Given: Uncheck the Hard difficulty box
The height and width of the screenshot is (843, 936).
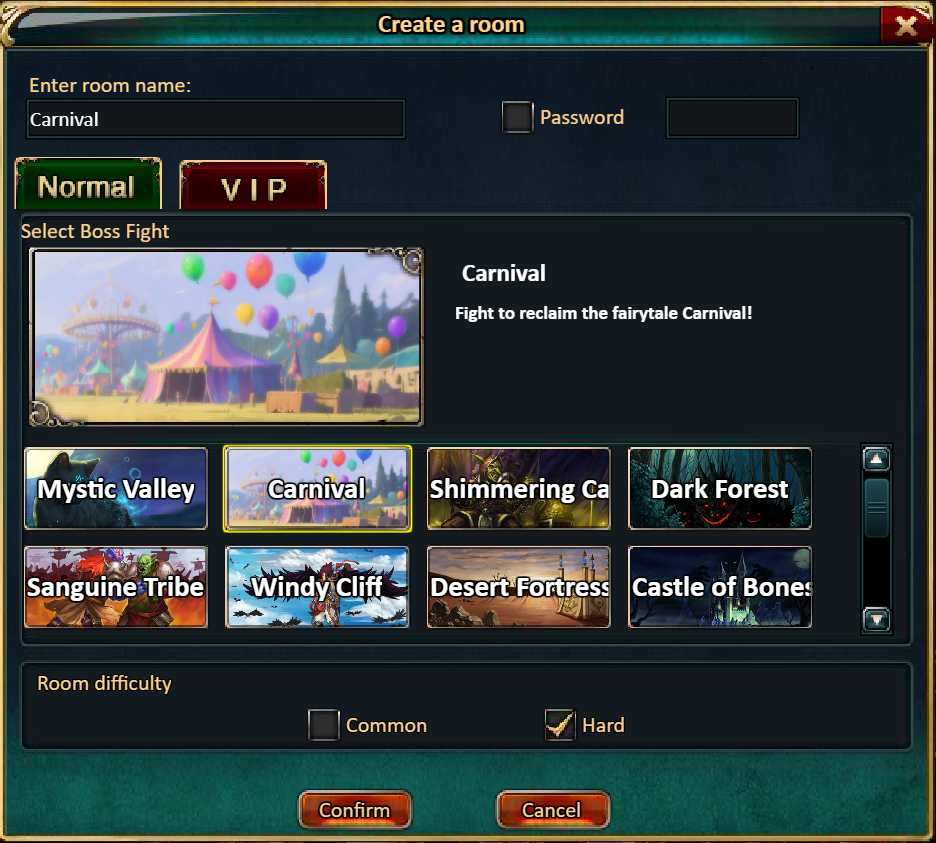Looking at the screenshot, I should (x=560, y=725).
